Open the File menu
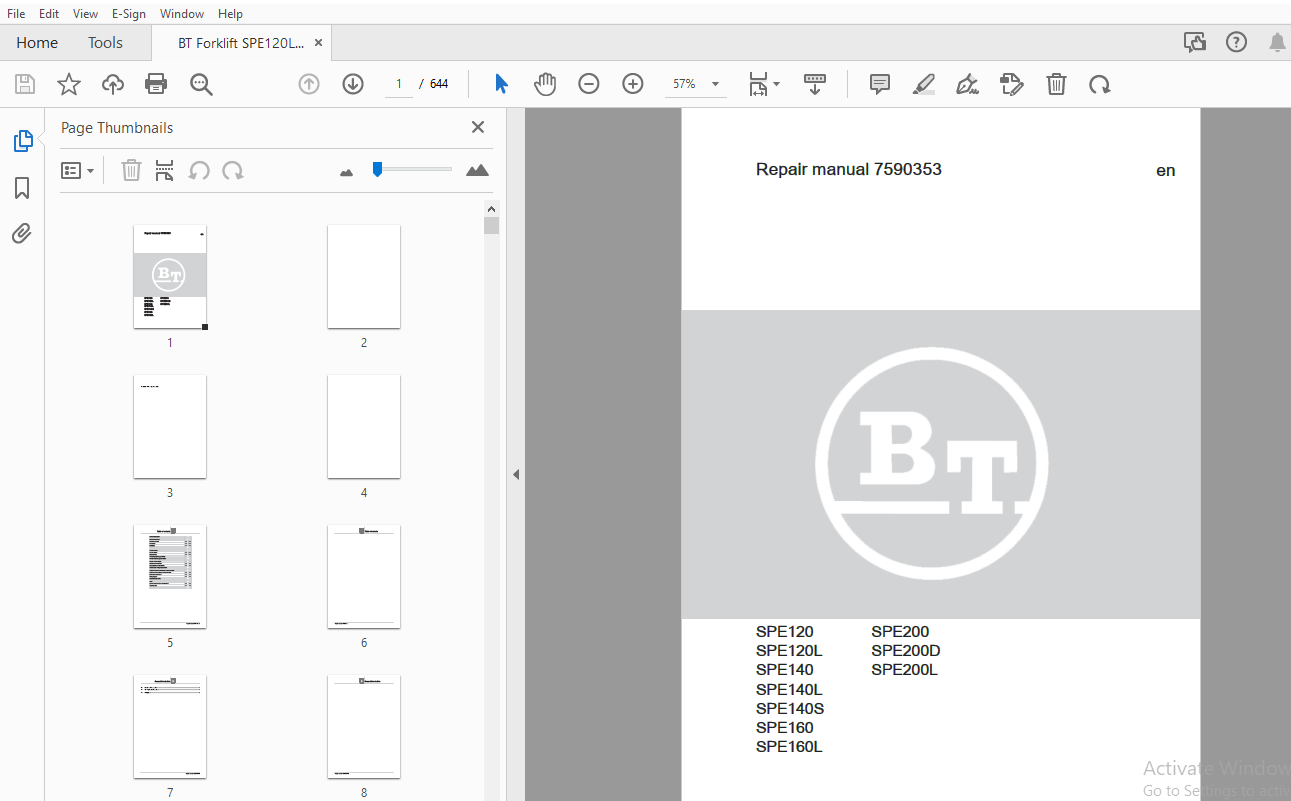The width and height of the screenshot is (1291, 801). pyautogui.click(x=16, y=14)
